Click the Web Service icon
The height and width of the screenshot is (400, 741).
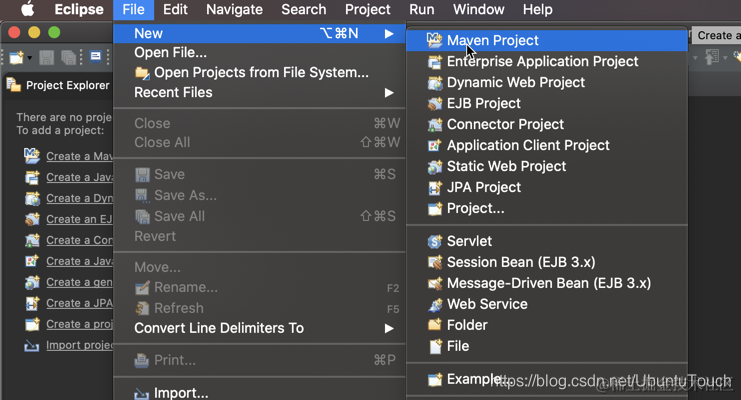click(x=434, y=304)
